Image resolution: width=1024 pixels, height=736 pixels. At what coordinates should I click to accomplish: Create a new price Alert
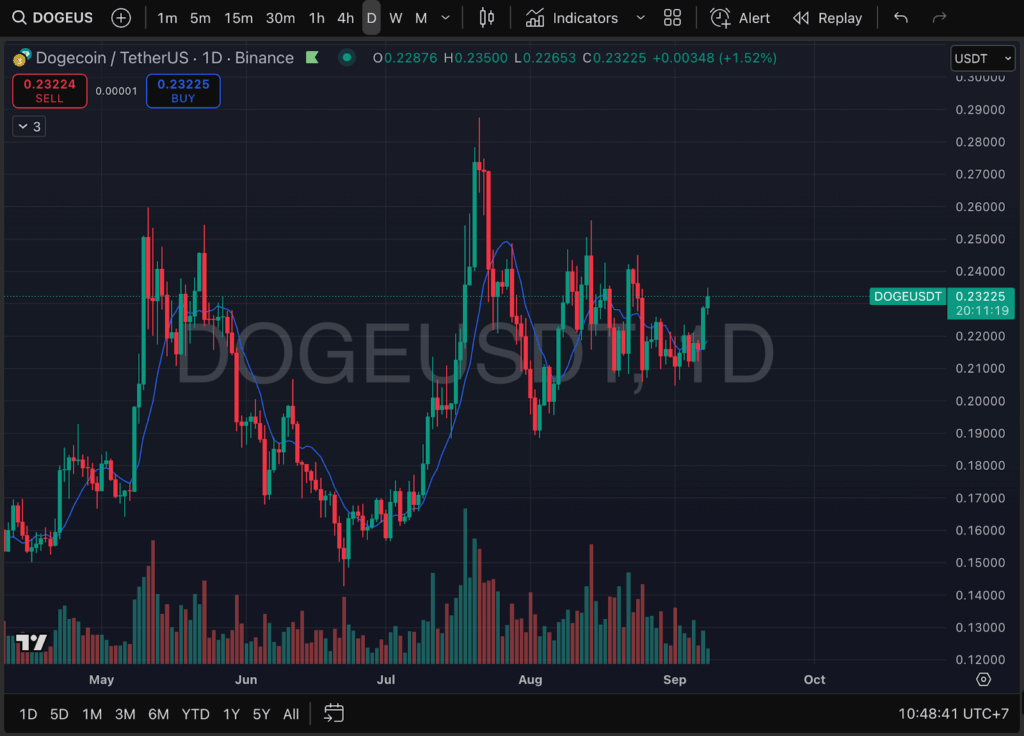(x=740, y=18)
